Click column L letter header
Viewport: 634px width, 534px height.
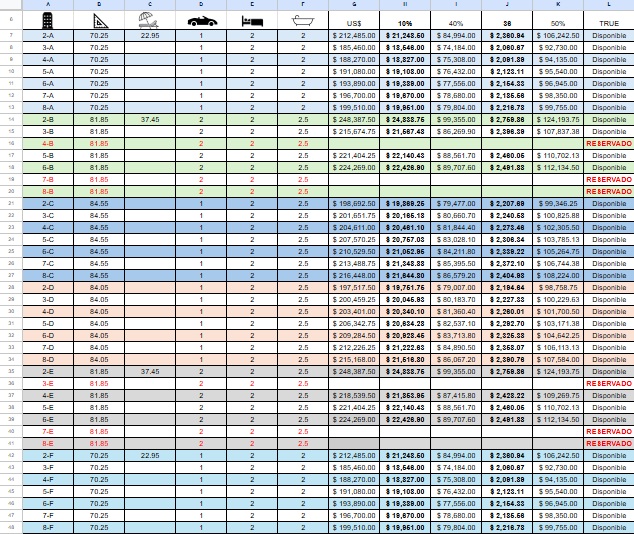(x=608, y=4)
